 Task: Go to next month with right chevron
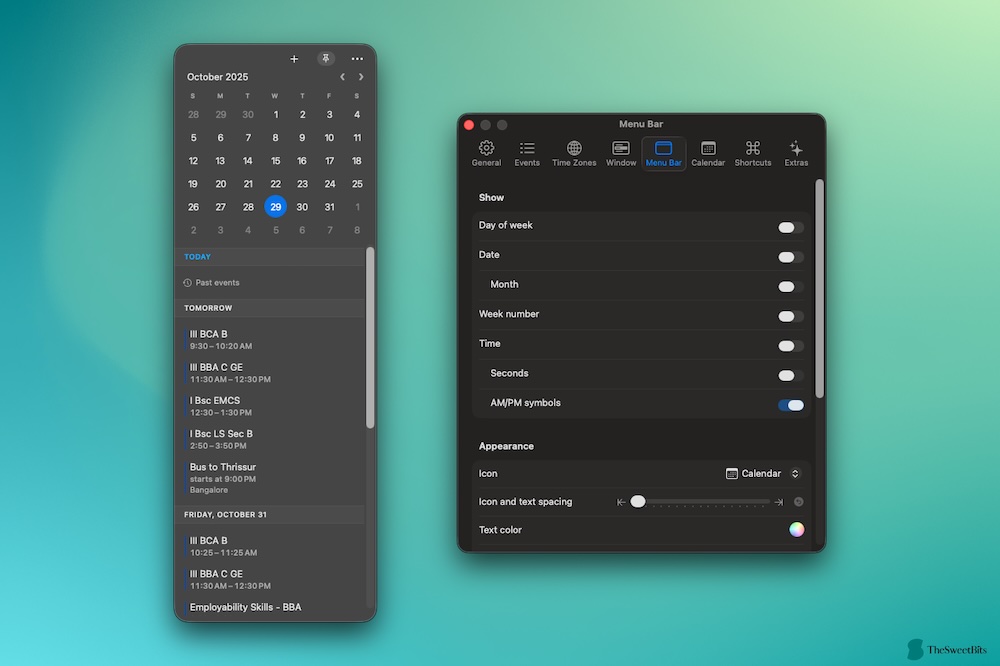[x=361, y=77]
